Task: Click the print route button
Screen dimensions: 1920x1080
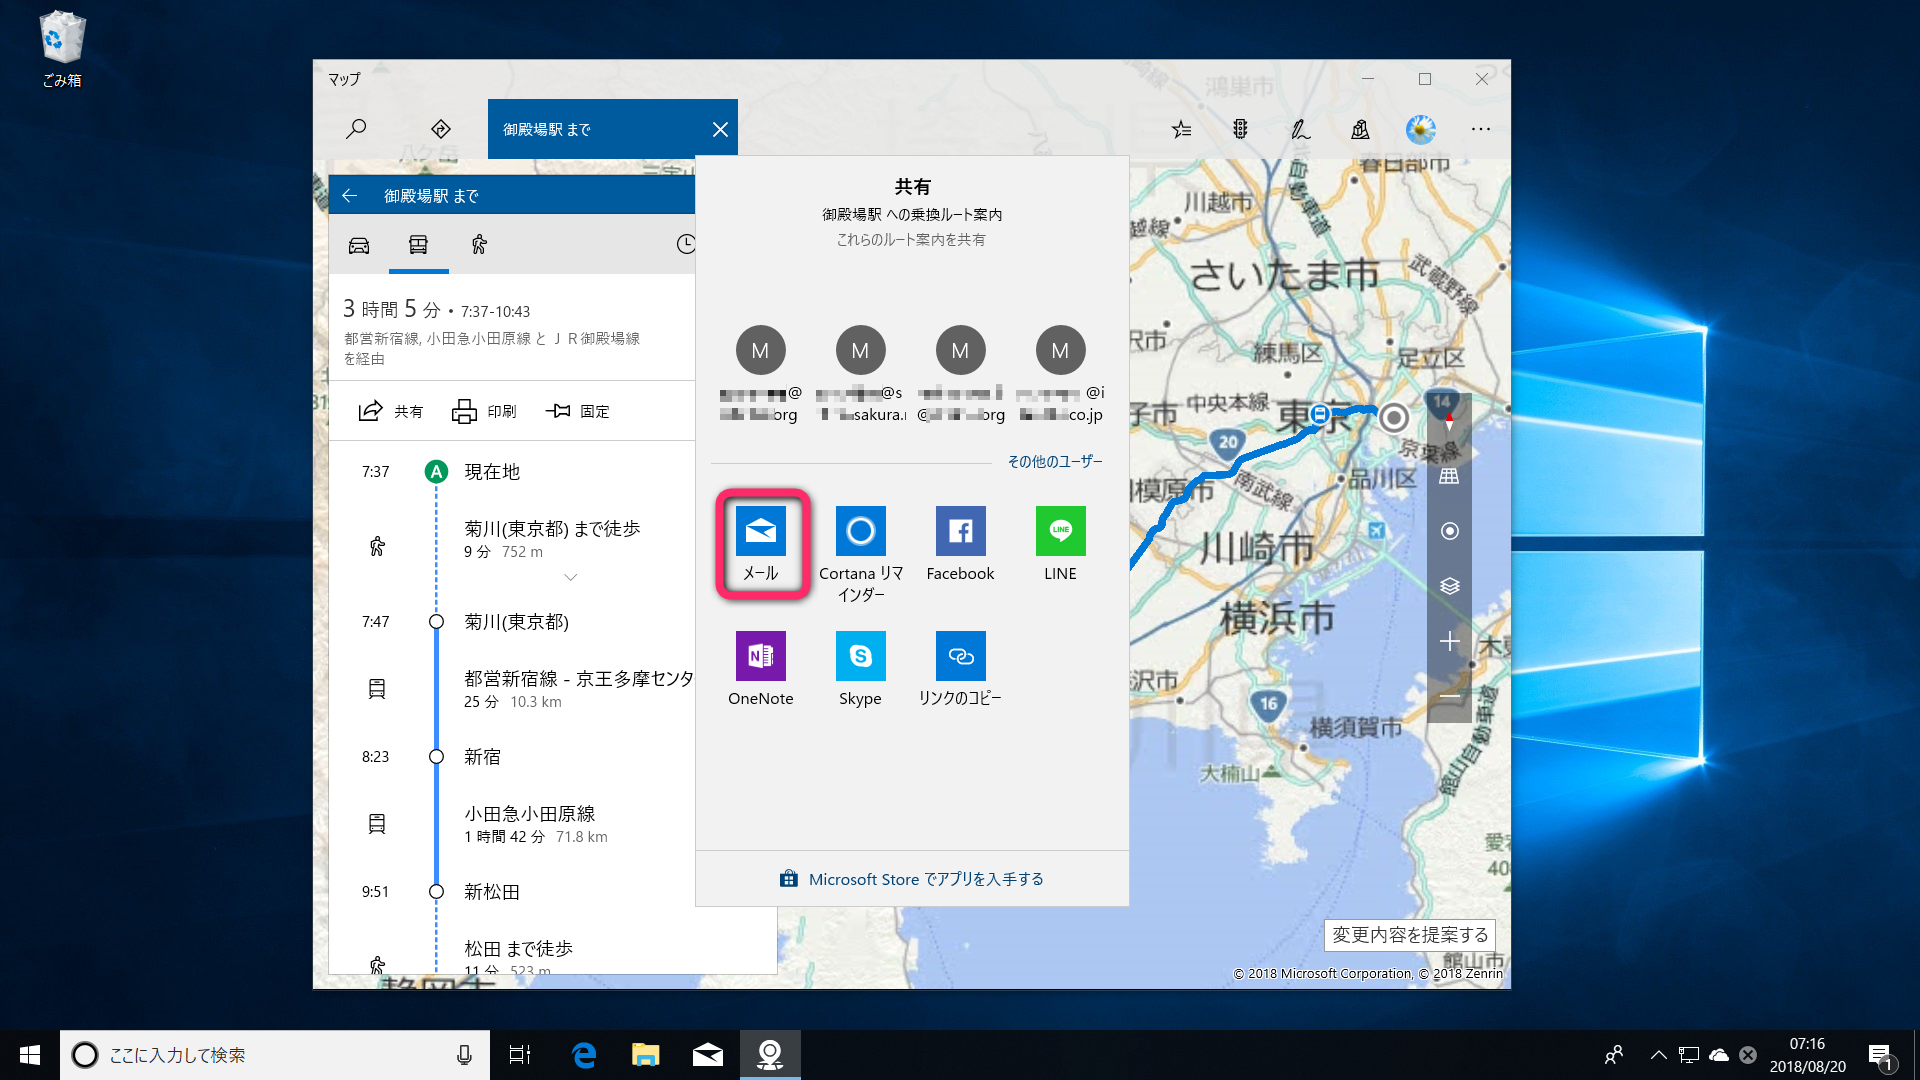Action: 484,411
